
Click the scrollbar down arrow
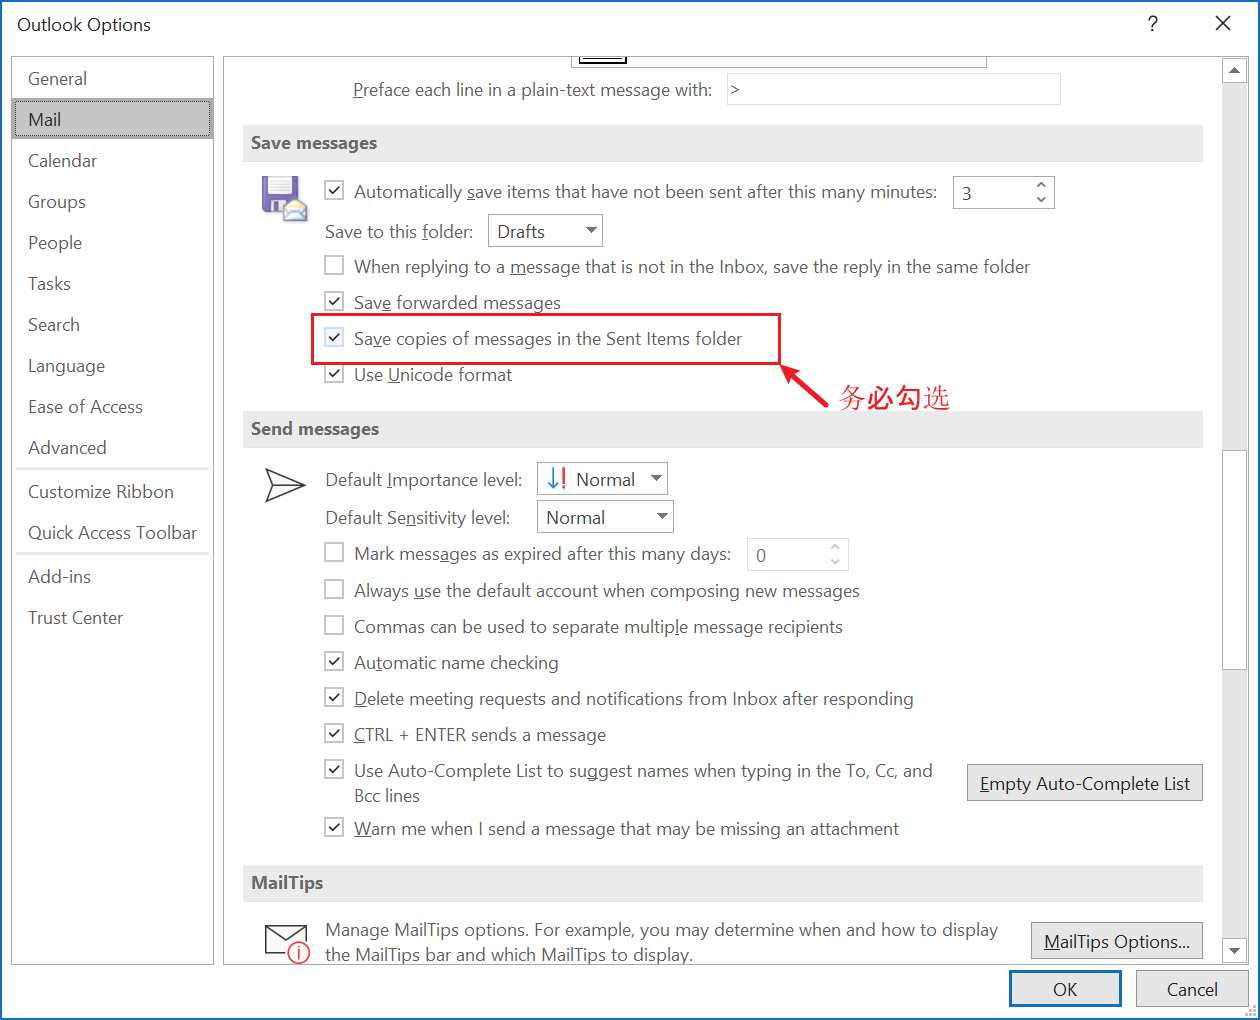point(1234,951)
